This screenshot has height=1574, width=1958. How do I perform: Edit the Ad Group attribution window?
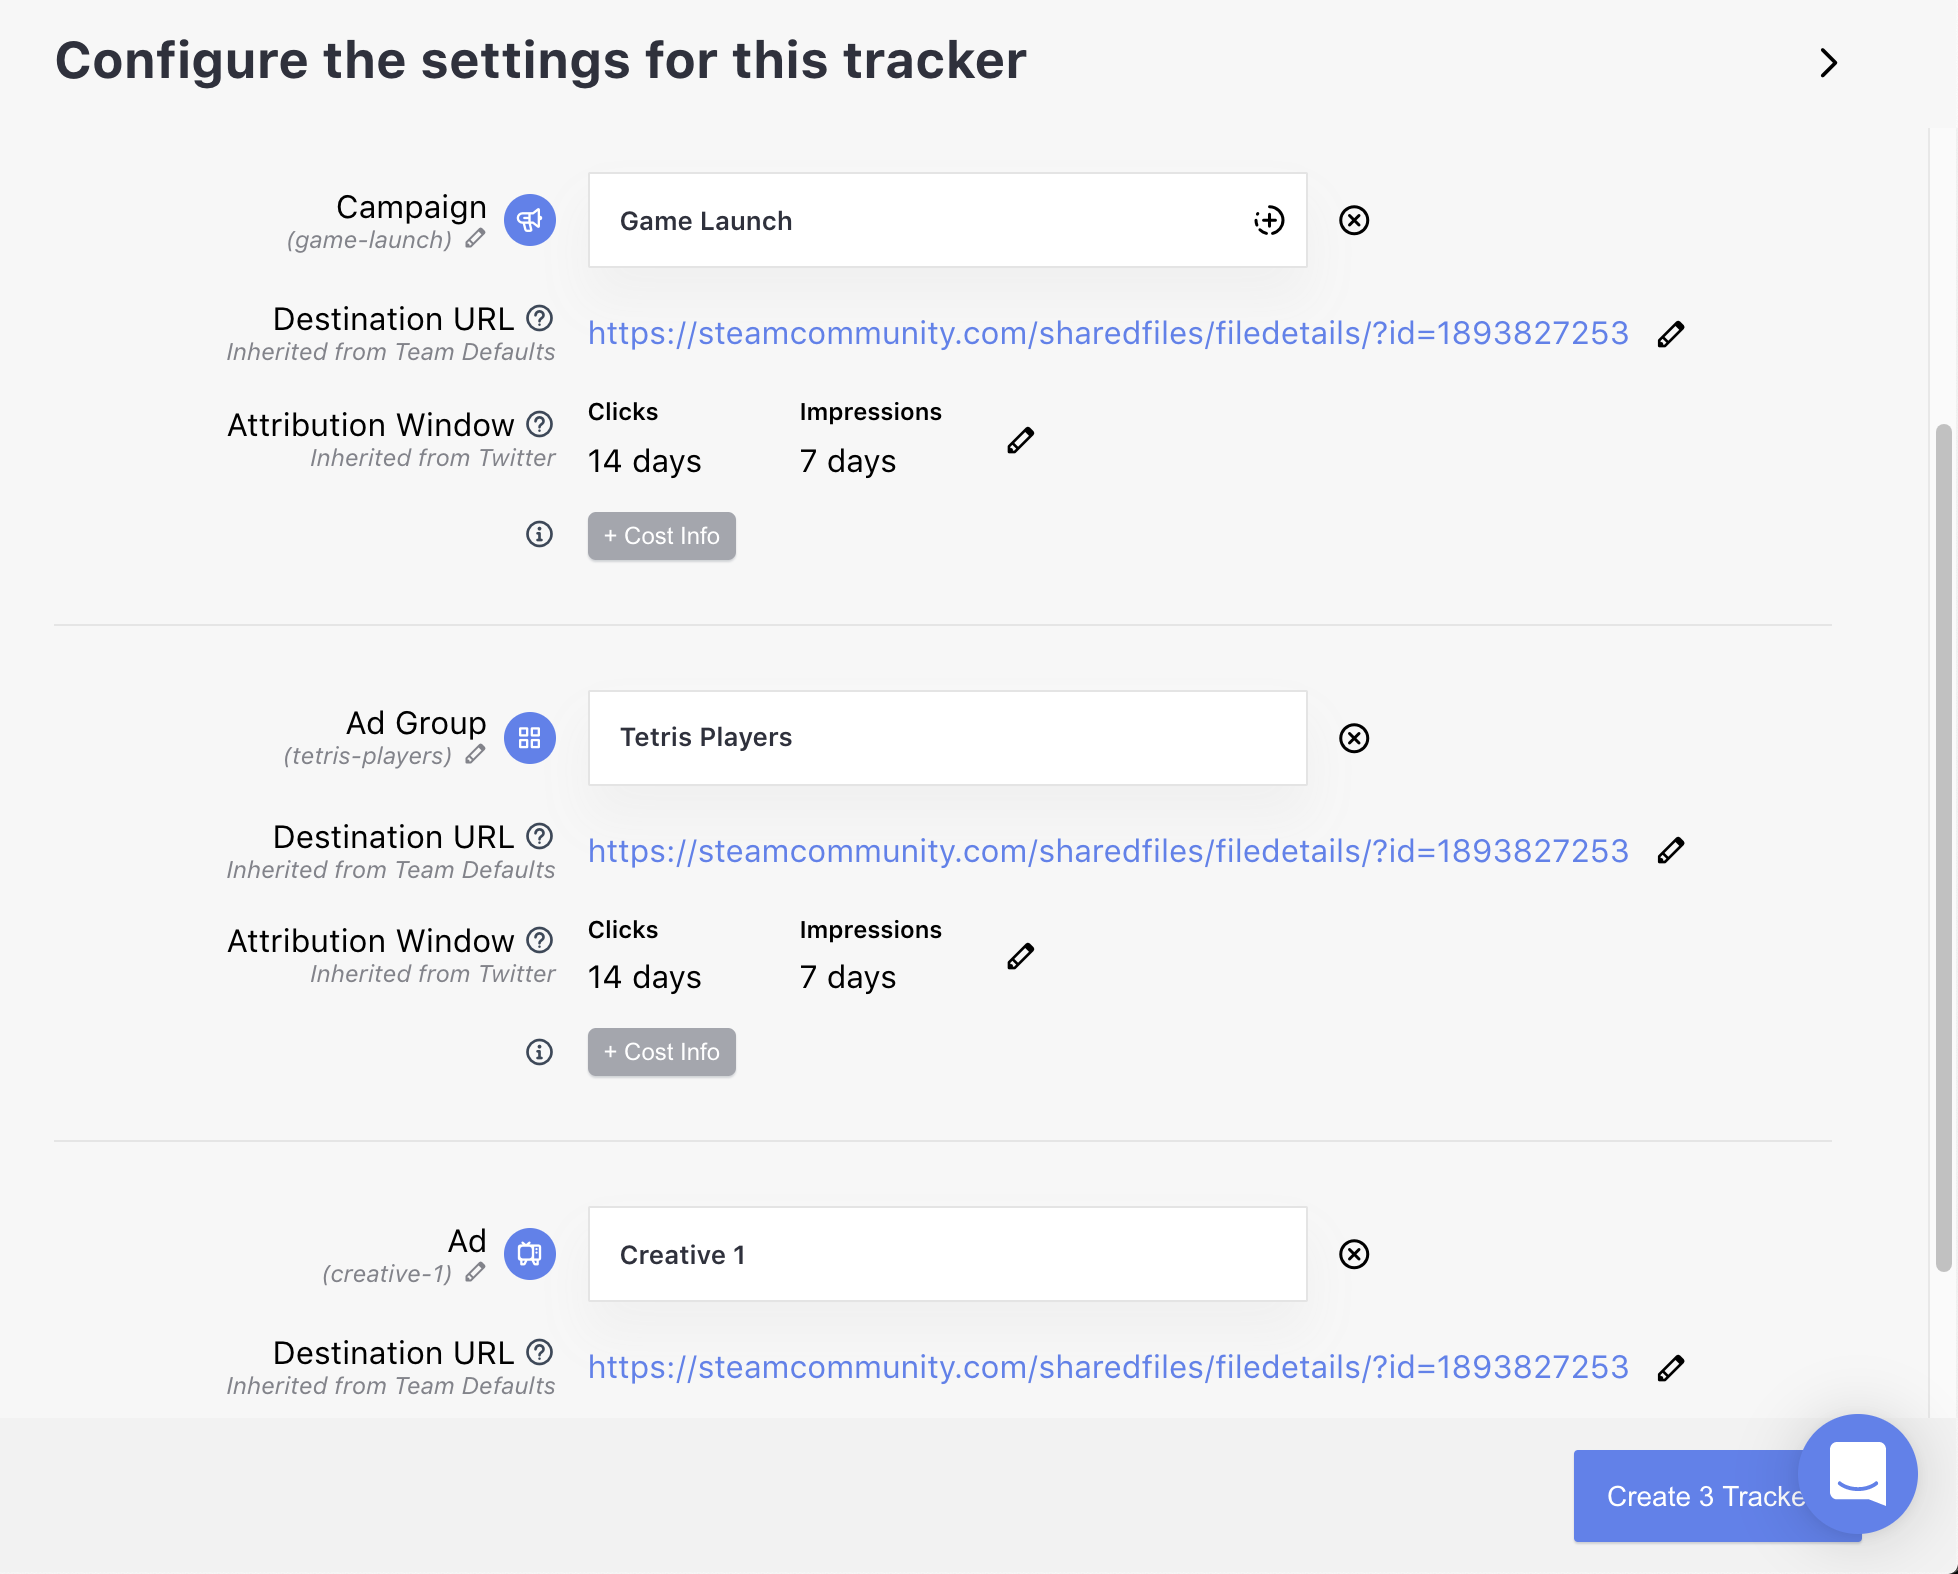click(x=1021, y=956)
